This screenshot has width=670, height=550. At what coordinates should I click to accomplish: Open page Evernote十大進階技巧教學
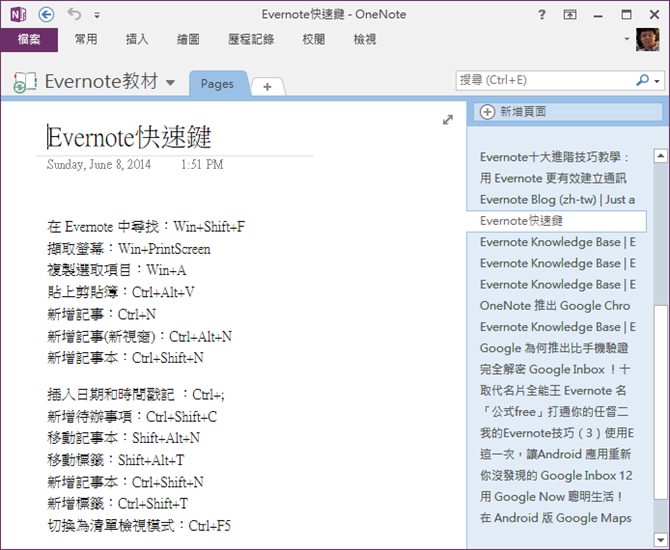[x=556, y=157]
